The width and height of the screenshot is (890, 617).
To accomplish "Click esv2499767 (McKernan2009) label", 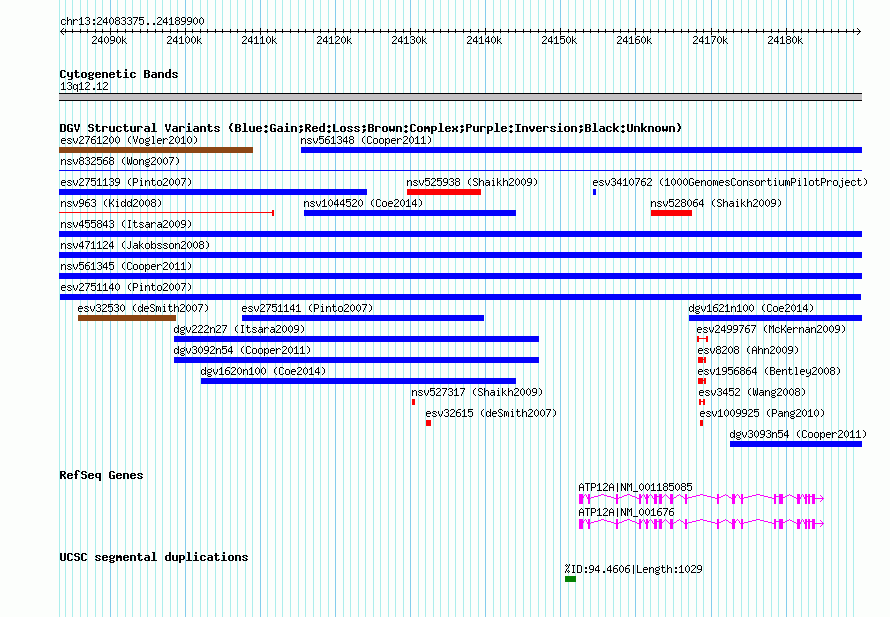I will click(771, 329).
